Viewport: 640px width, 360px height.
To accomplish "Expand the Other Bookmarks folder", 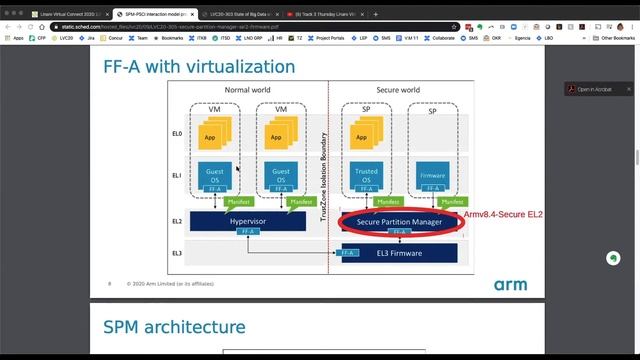I will click(x=613, y=38).
